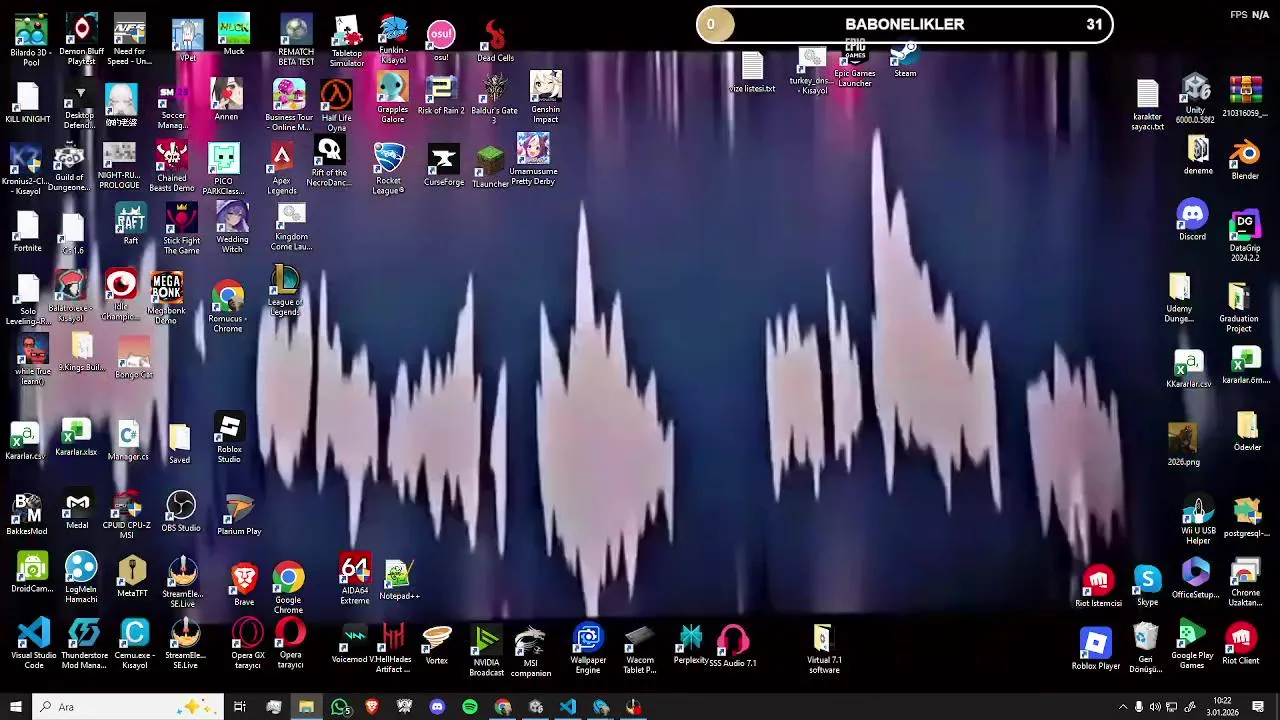Open Spotify from the taskbar
This screenshot has width=1280, height=720.
470,707
